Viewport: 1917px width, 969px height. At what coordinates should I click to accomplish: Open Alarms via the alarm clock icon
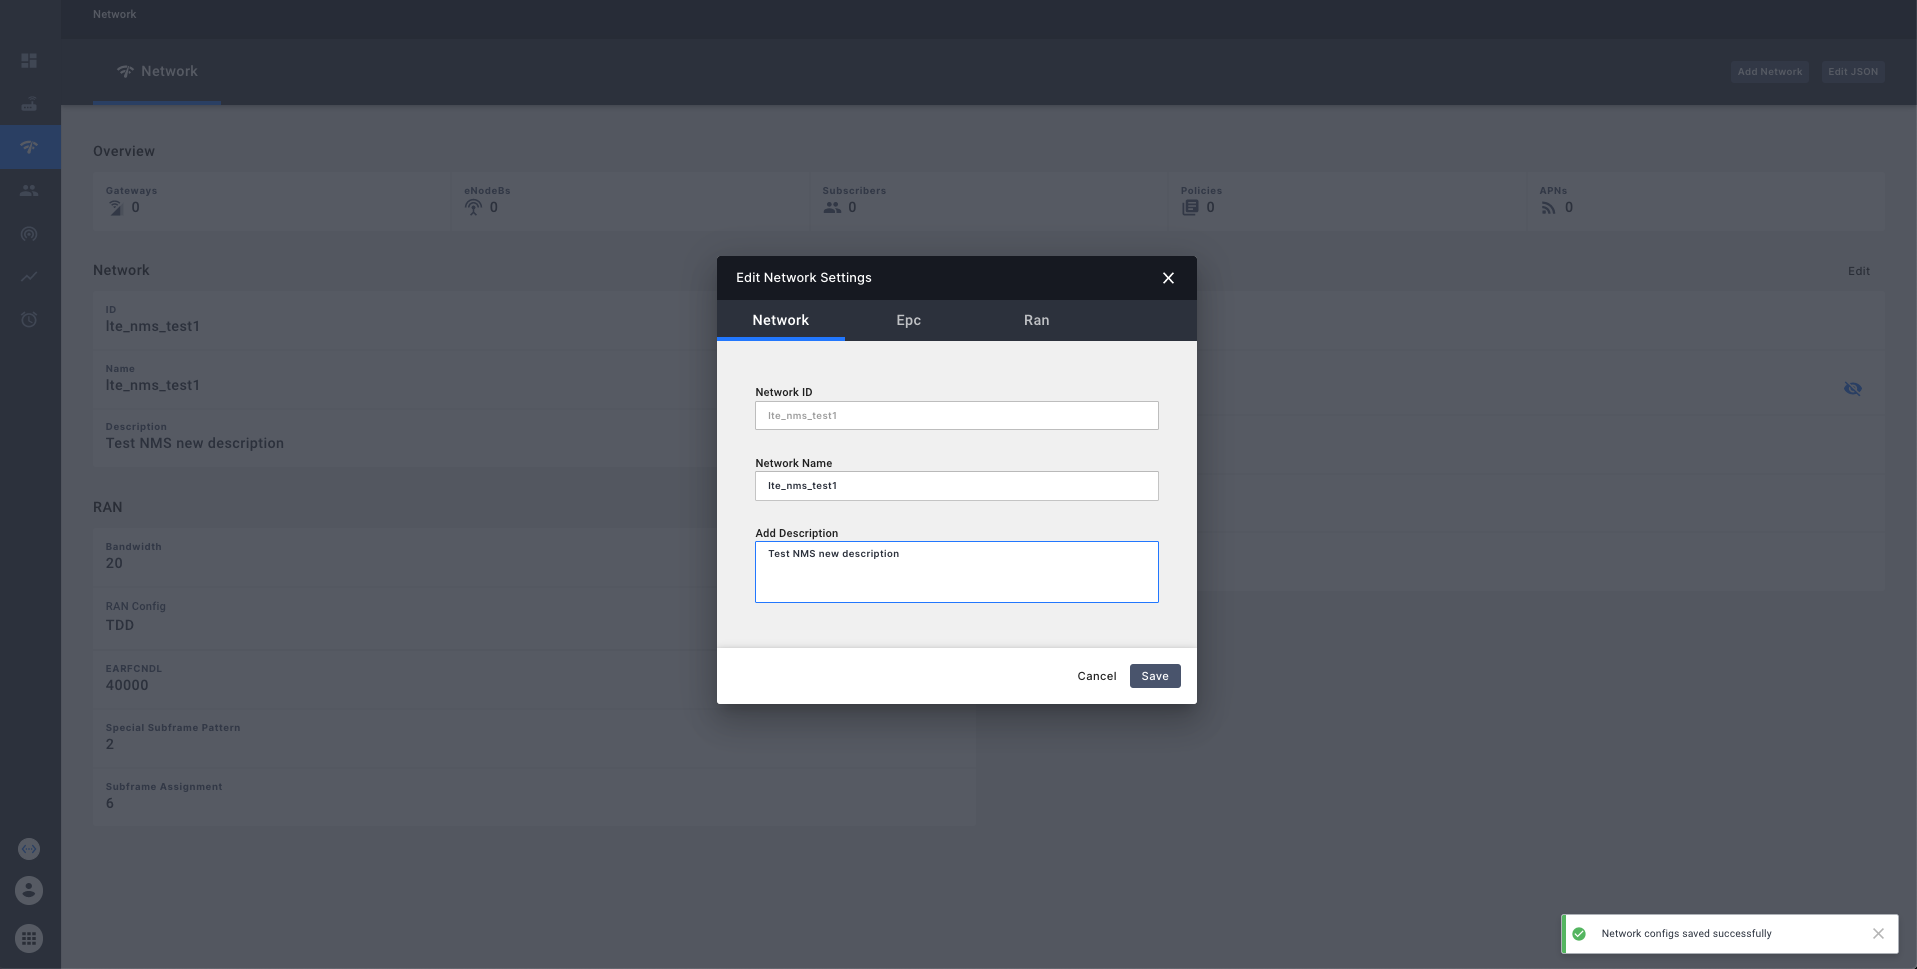[x=29, y=320]
